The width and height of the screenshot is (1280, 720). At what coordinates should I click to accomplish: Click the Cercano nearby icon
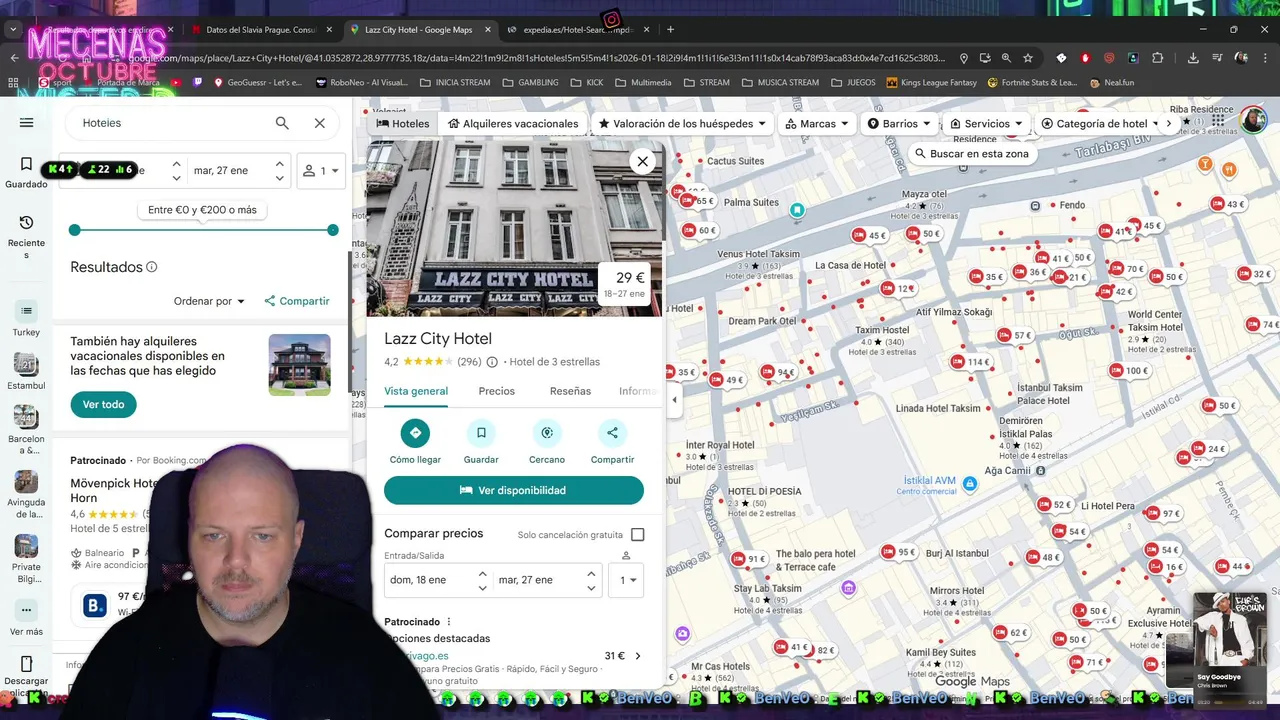547,433
